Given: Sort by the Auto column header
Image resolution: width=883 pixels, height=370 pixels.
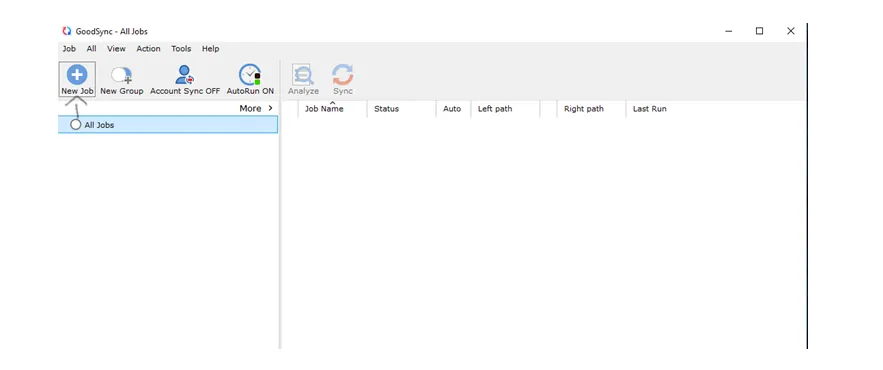Looking at the screenshot, I should 453,109.
